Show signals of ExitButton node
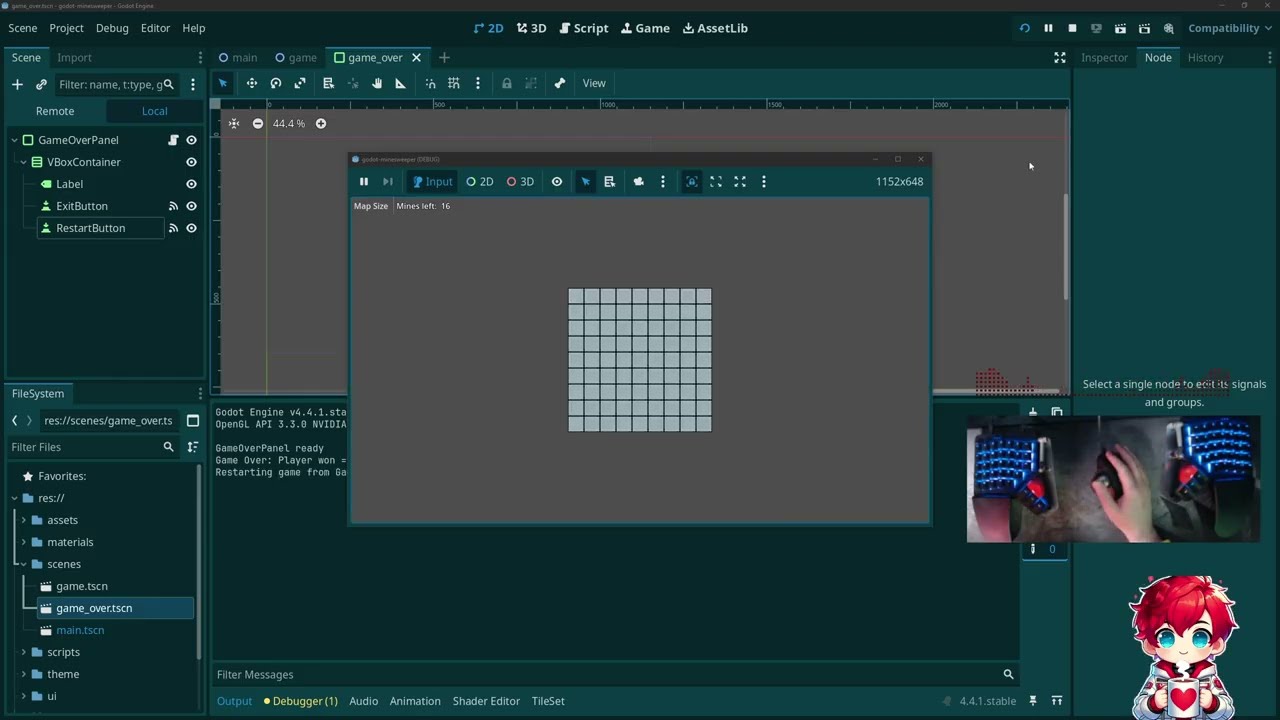Screen dimensions: 1280x720 tap(173, 206)
